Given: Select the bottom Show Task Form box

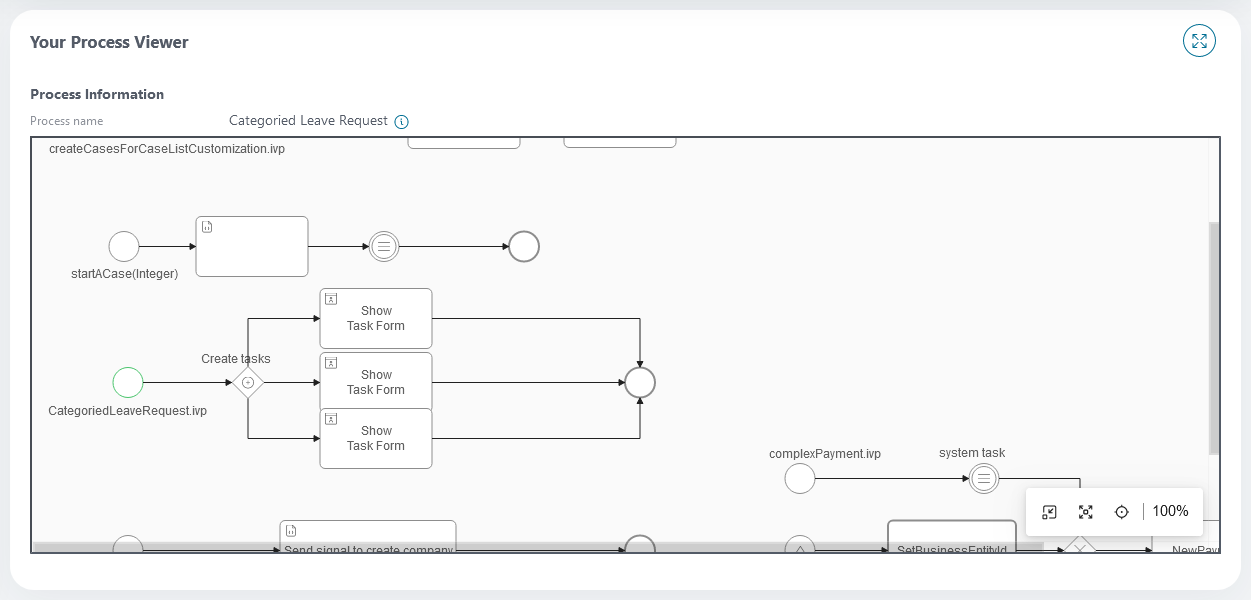Looking at the screenshot, I should 376,438.
